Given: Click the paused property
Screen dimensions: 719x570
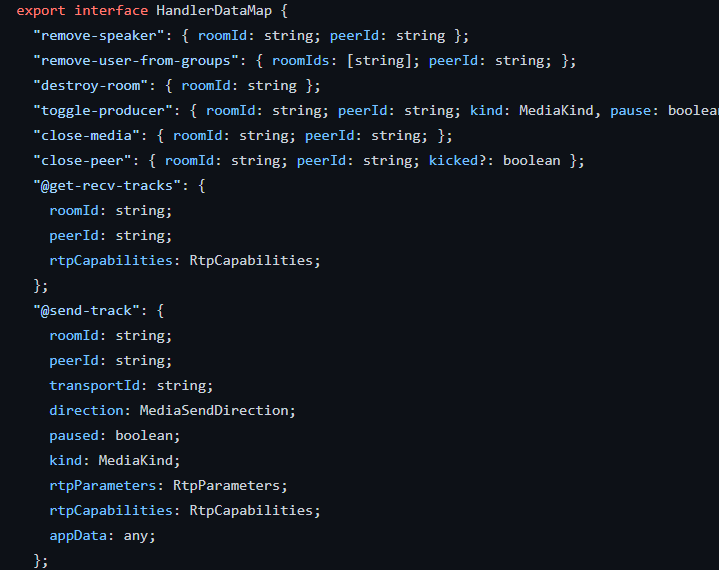Looking at the screenshot, I should [x=74, y=436].
